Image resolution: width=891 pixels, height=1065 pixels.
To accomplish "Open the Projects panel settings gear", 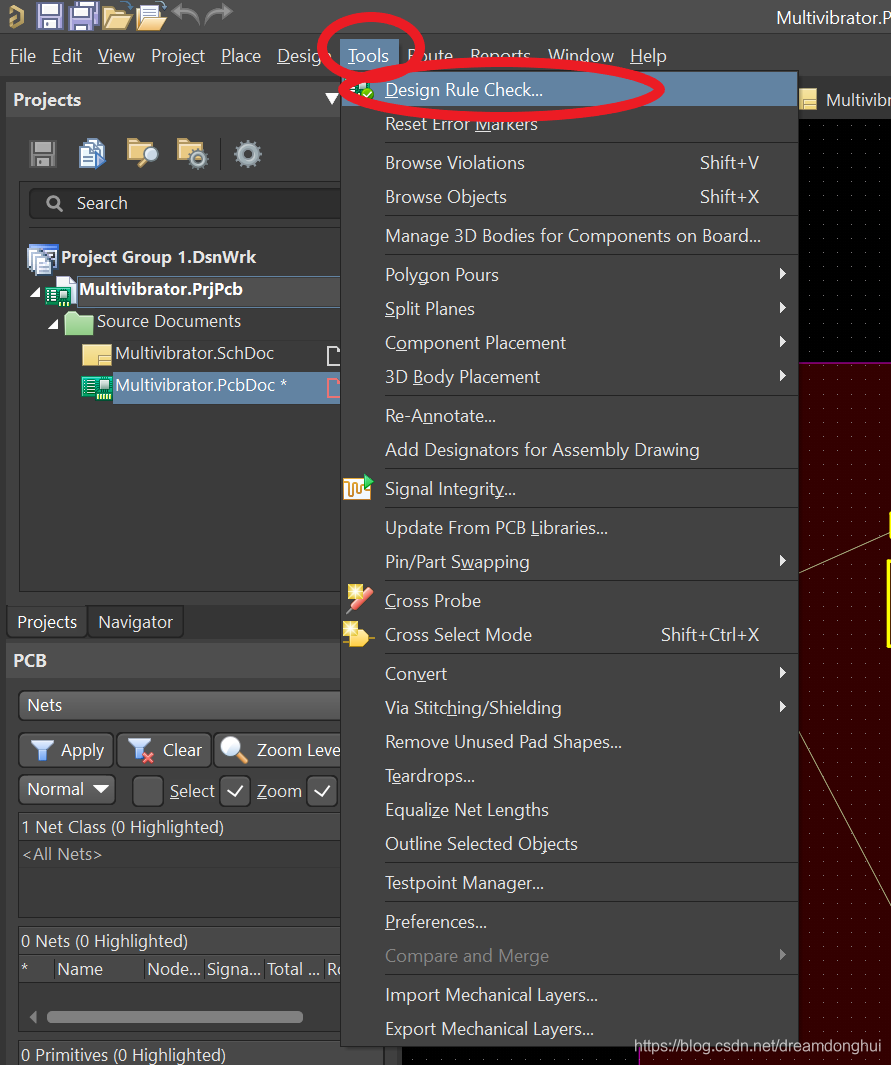I will [248, 154].
